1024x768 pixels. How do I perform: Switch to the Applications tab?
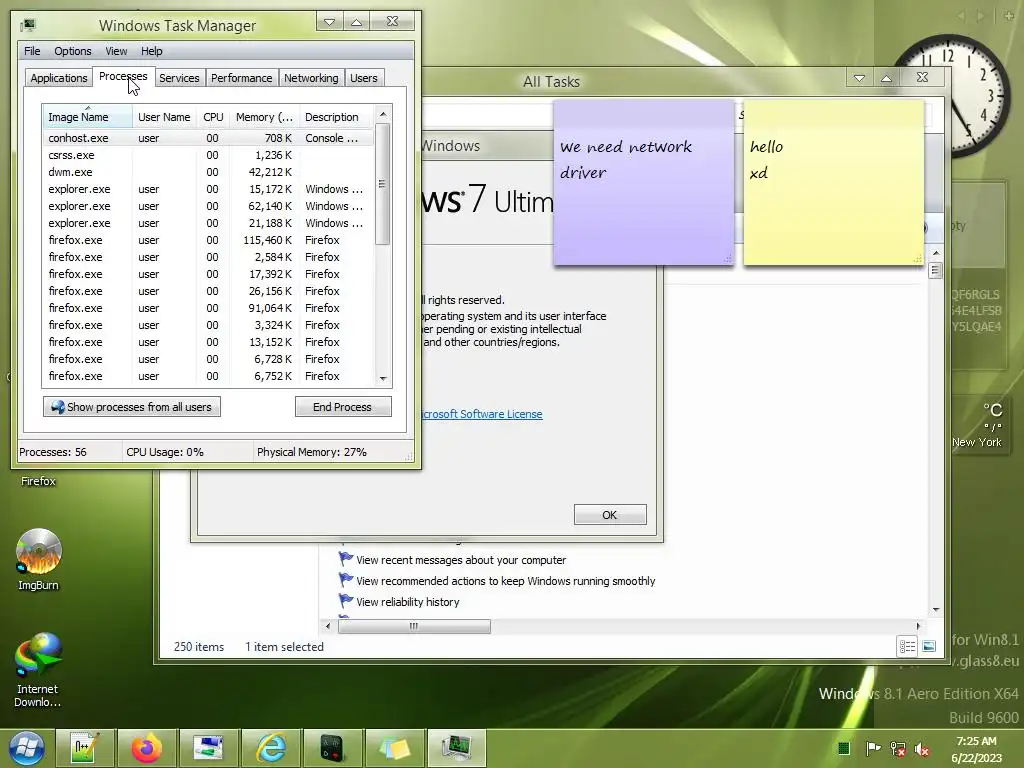point(59,78)
